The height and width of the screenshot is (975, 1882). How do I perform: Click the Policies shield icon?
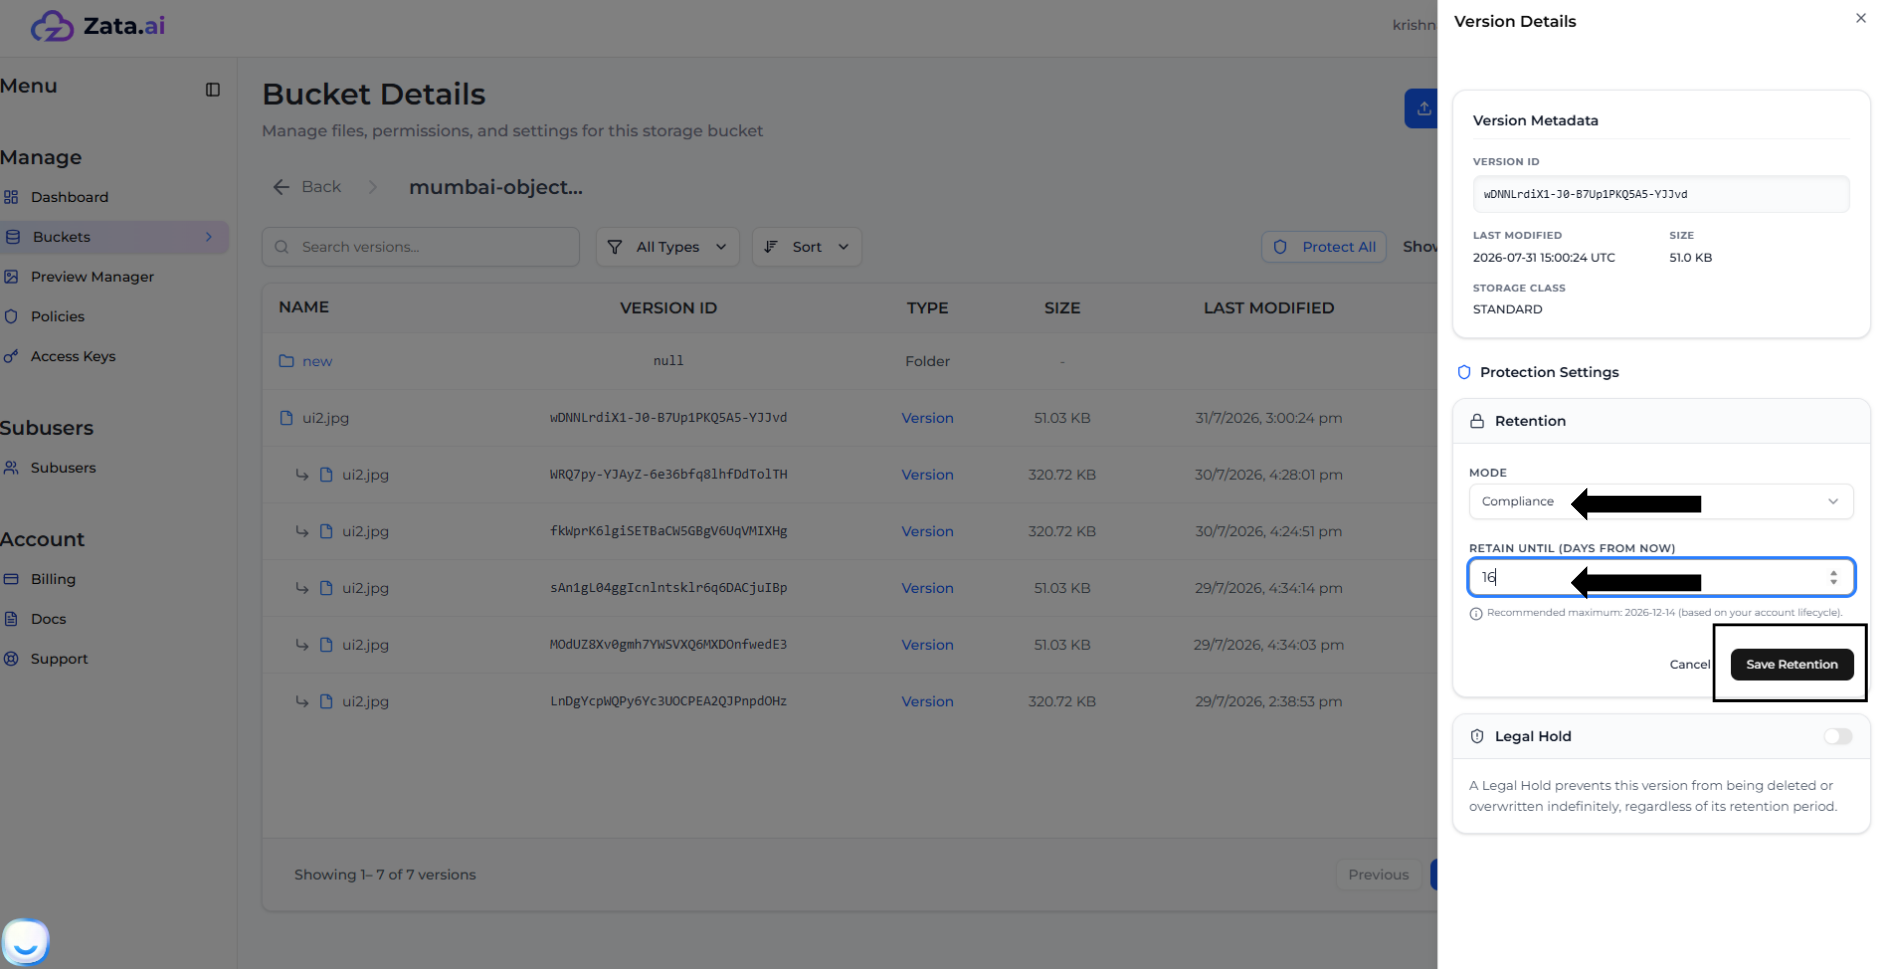pyautogui.click(x=11, y=317)
